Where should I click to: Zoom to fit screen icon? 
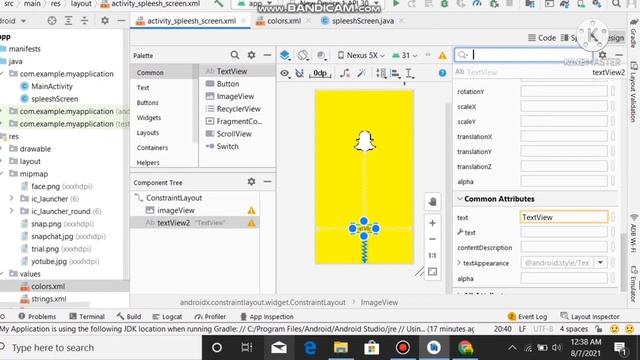433,272
